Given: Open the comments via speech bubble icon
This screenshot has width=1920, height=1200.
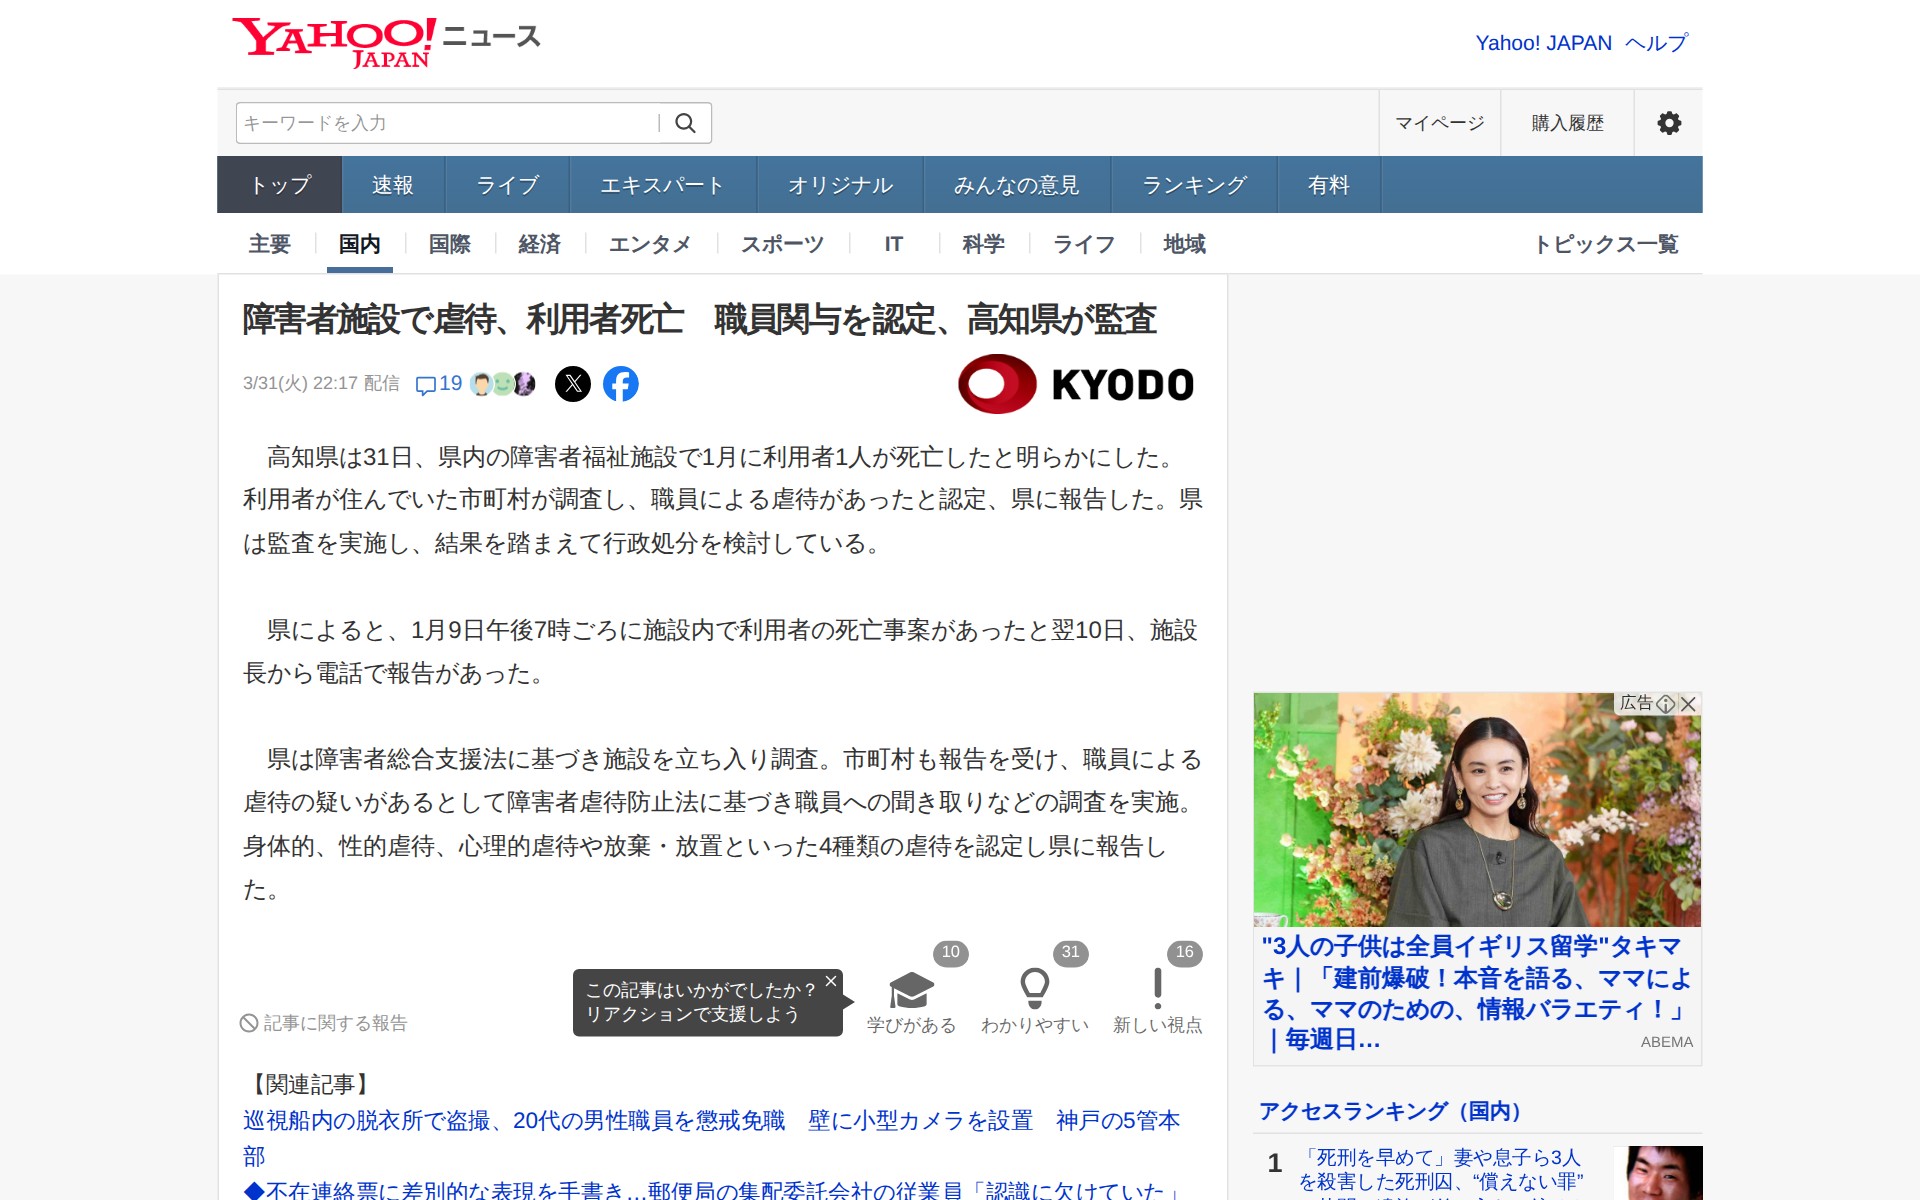Looking at the screenshot, I should point(426,385).
